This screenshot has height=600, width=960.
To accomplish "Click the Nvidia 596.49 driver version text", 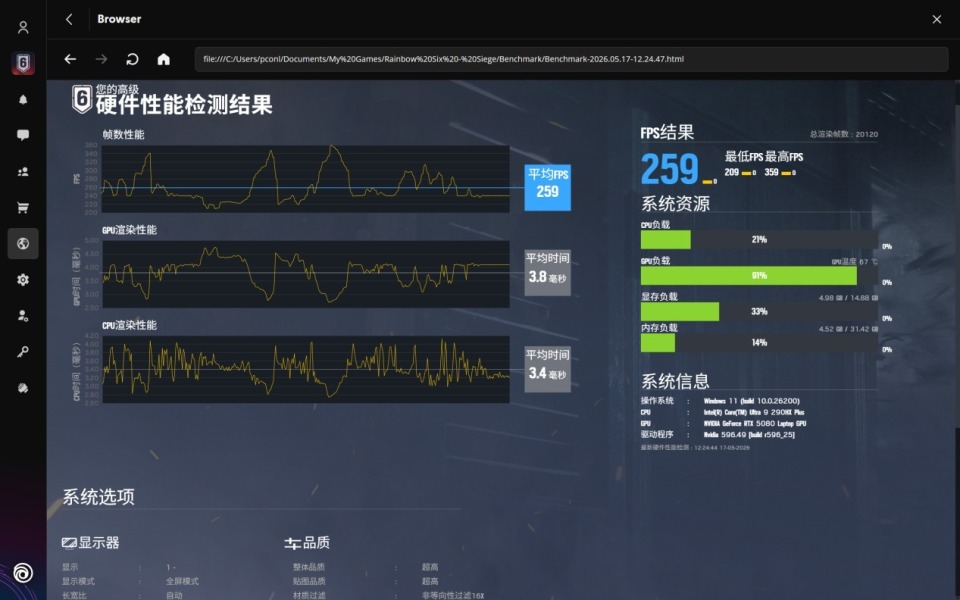I will (x=749, y=435).
